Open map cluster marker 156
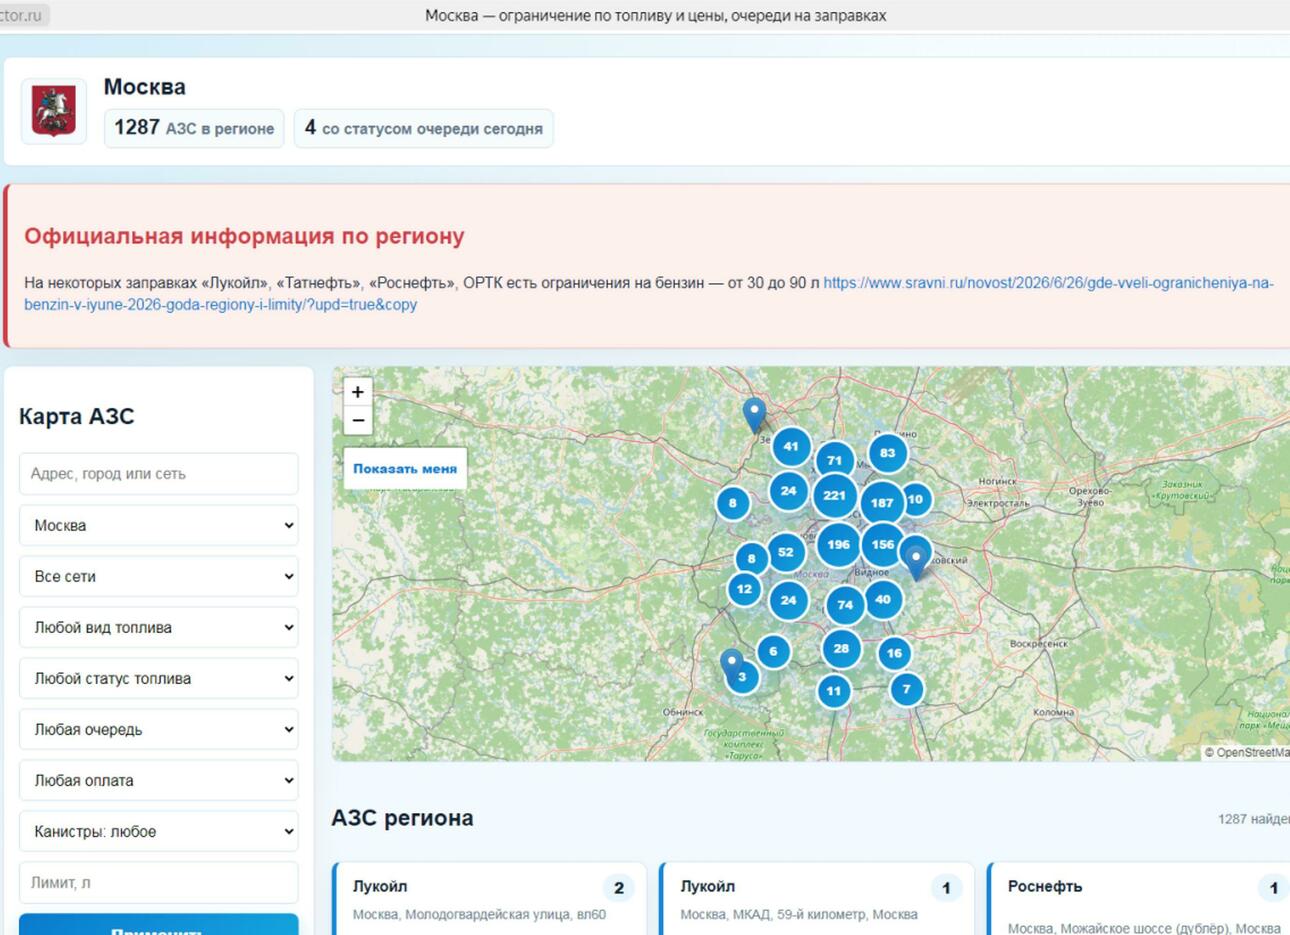 coord(882,545)
